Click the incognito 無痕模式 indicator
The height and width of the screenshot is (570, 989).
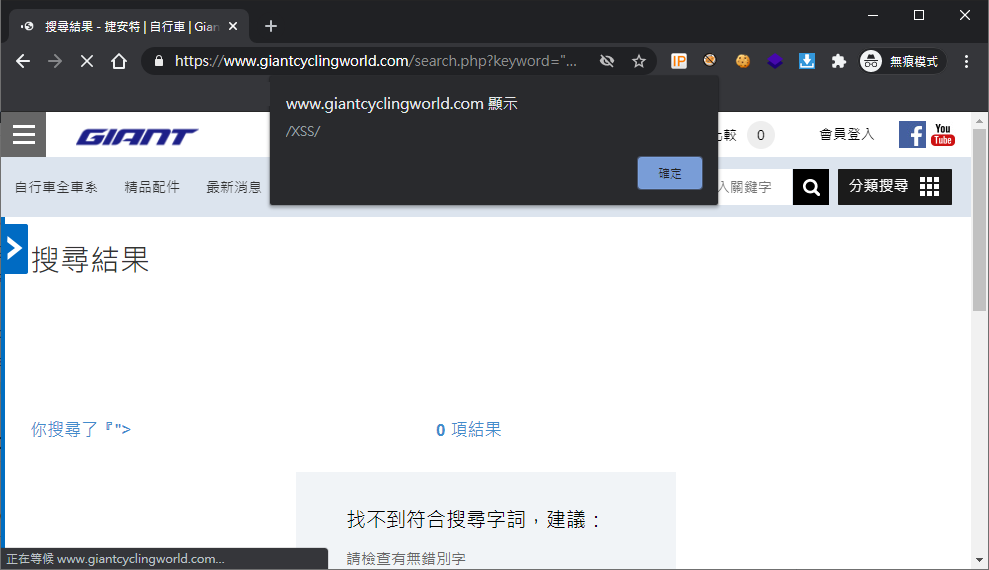[x=902, y=61]
